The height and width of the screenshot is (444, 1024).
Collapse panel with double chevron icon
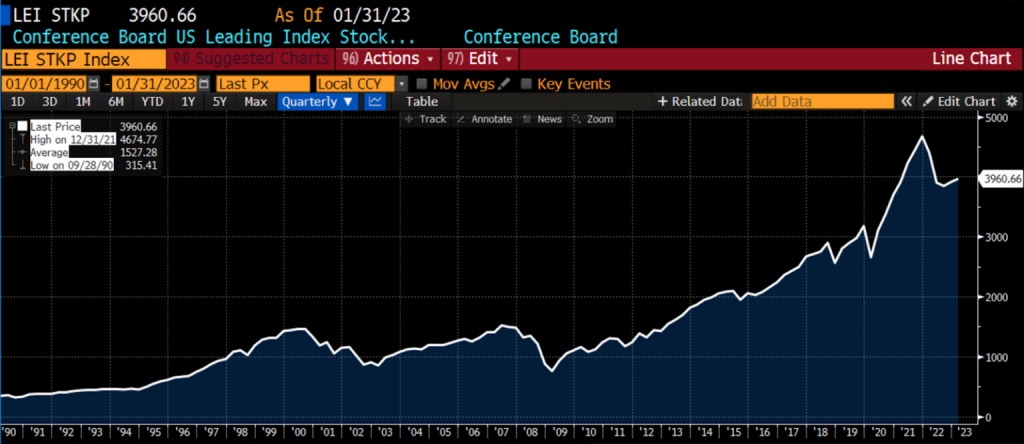pyautogui.click(x=907, y=101)
